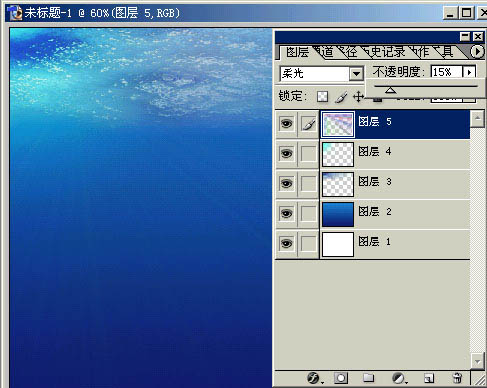Create new fill or adjustment layer
Image resolution: width=487 pixels, height=388 pixels.
pyautogui.click(x=399, y=378)
